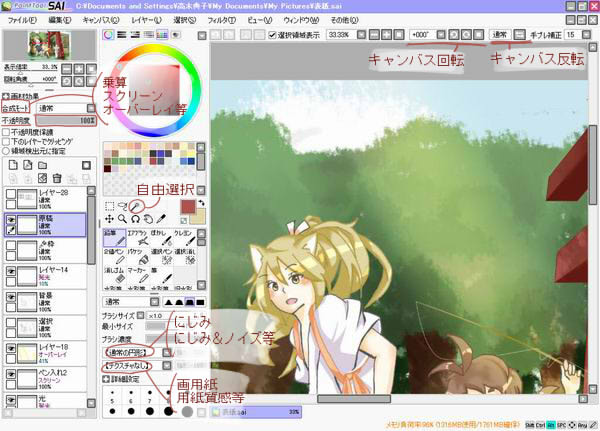Select the move tool
Image resolution: width=600 pixels, height=431 pixels.
[109, 219]
